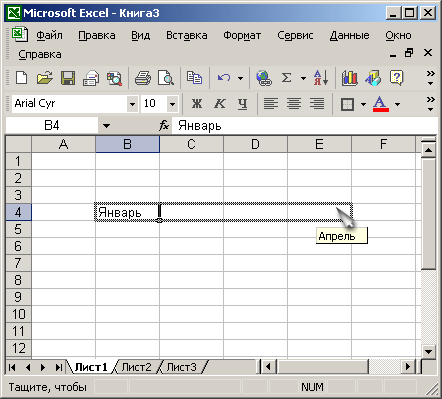Click the Copy icon in the toolbar
Screen dimensions: 442x399
[194, 78]
